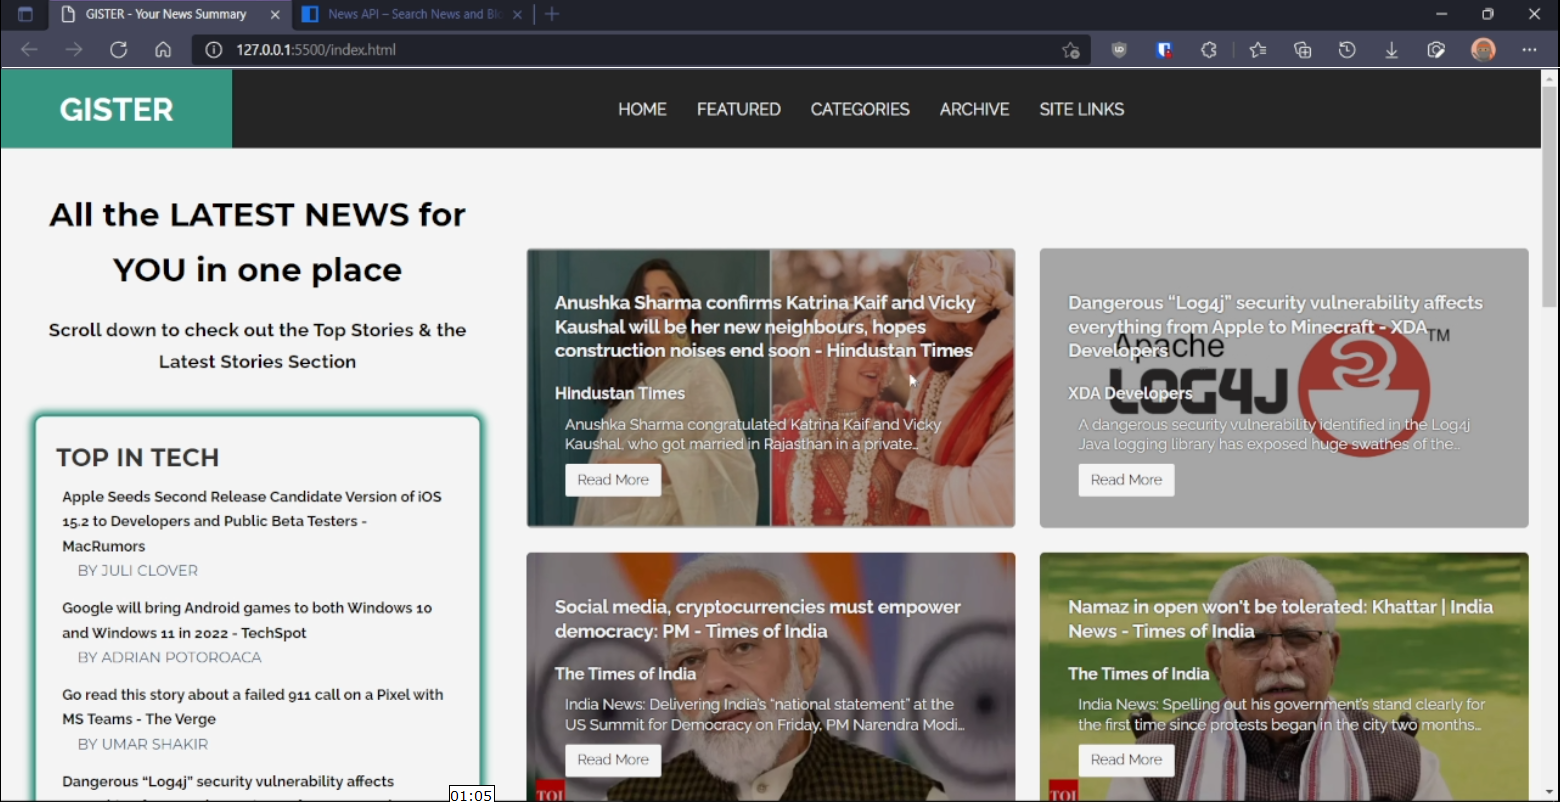The image size is (1560, 802).
Task: Click the address bar URL field
Action: [x=640, y=50]
